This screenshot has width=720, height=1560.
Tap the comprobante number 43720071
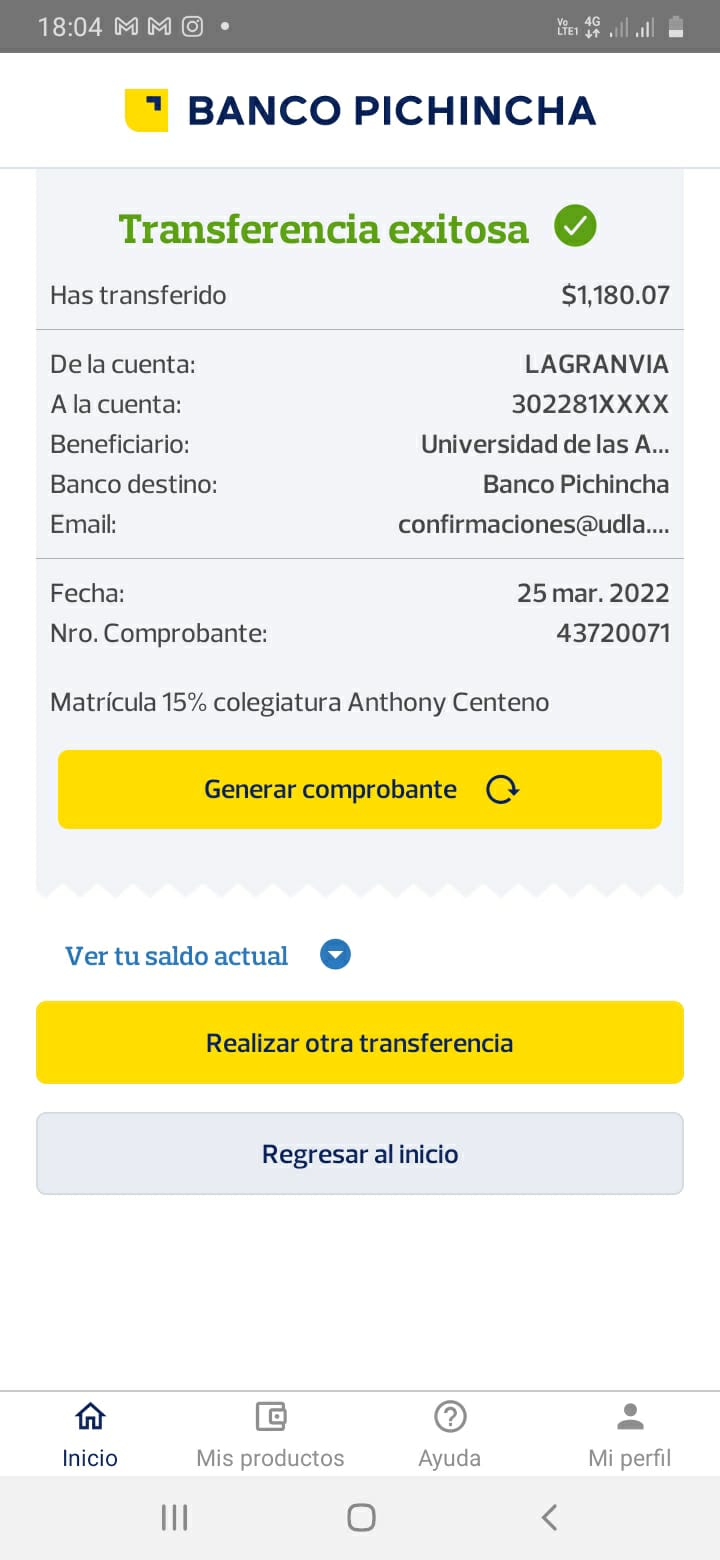pos(613,633)
